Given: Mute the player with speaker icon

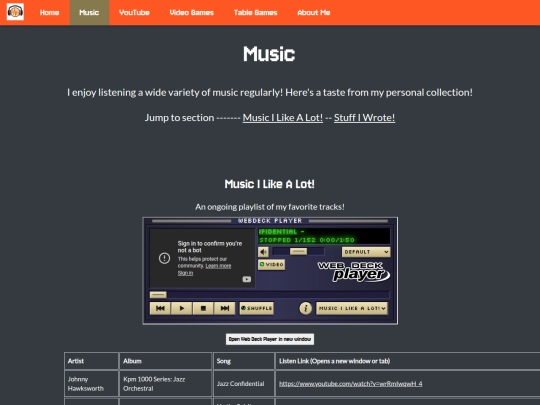Looking at the screenshot, I should 263,252.
